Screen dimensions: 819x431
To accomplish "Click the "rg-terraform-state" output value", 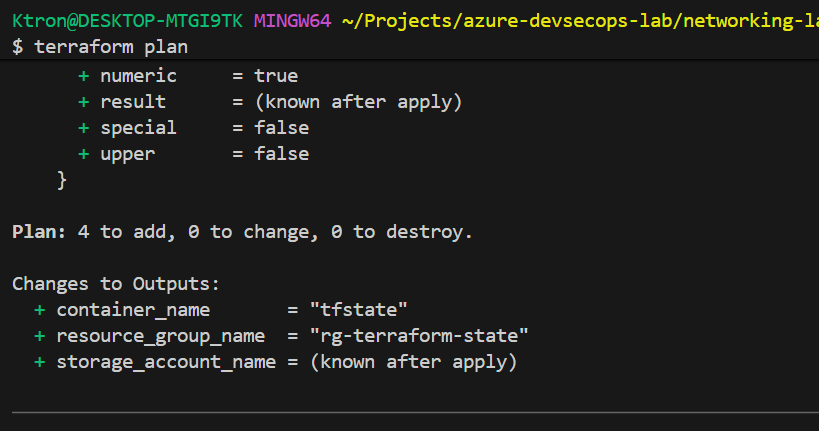I will [418, 336].
